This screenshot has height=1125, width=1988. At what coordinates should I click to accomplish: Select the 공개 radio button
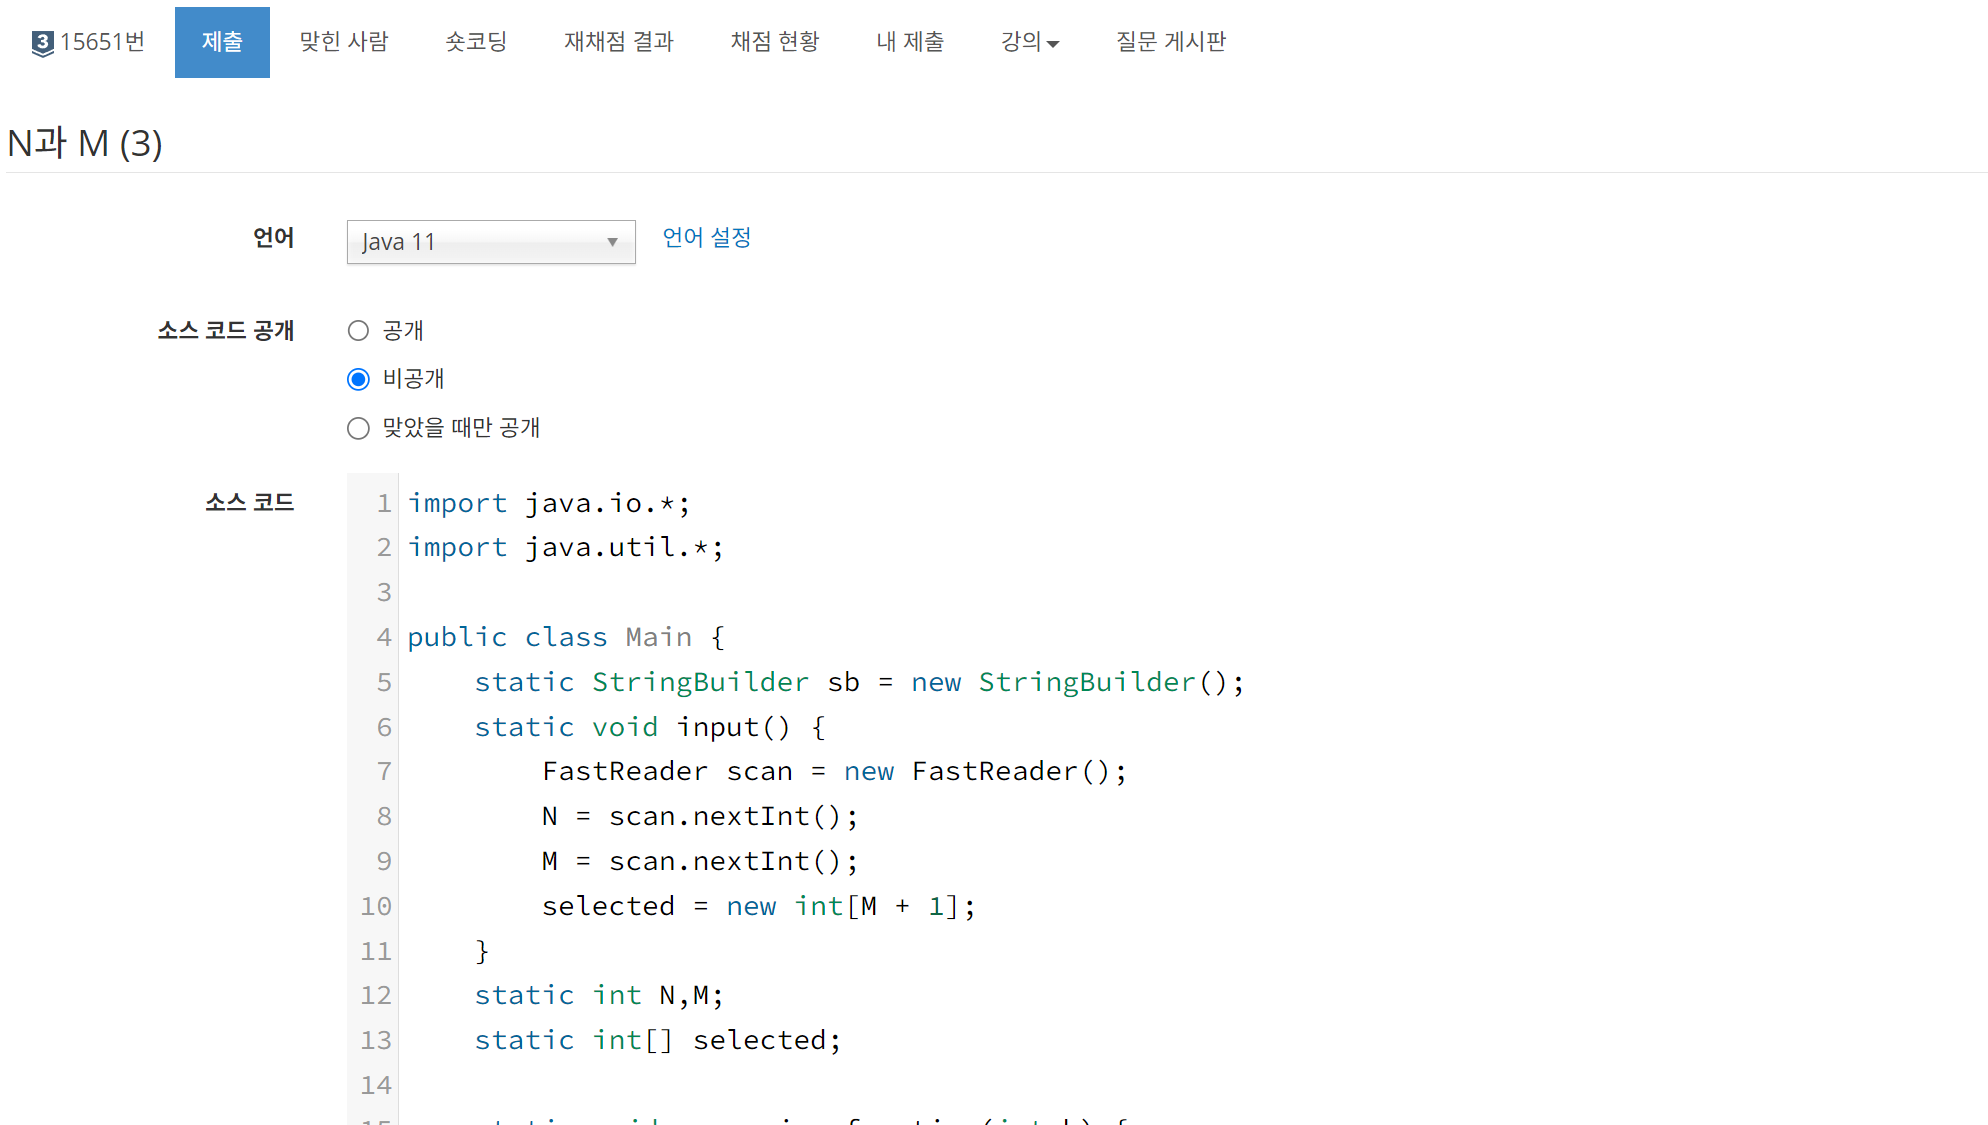(358, 331)
